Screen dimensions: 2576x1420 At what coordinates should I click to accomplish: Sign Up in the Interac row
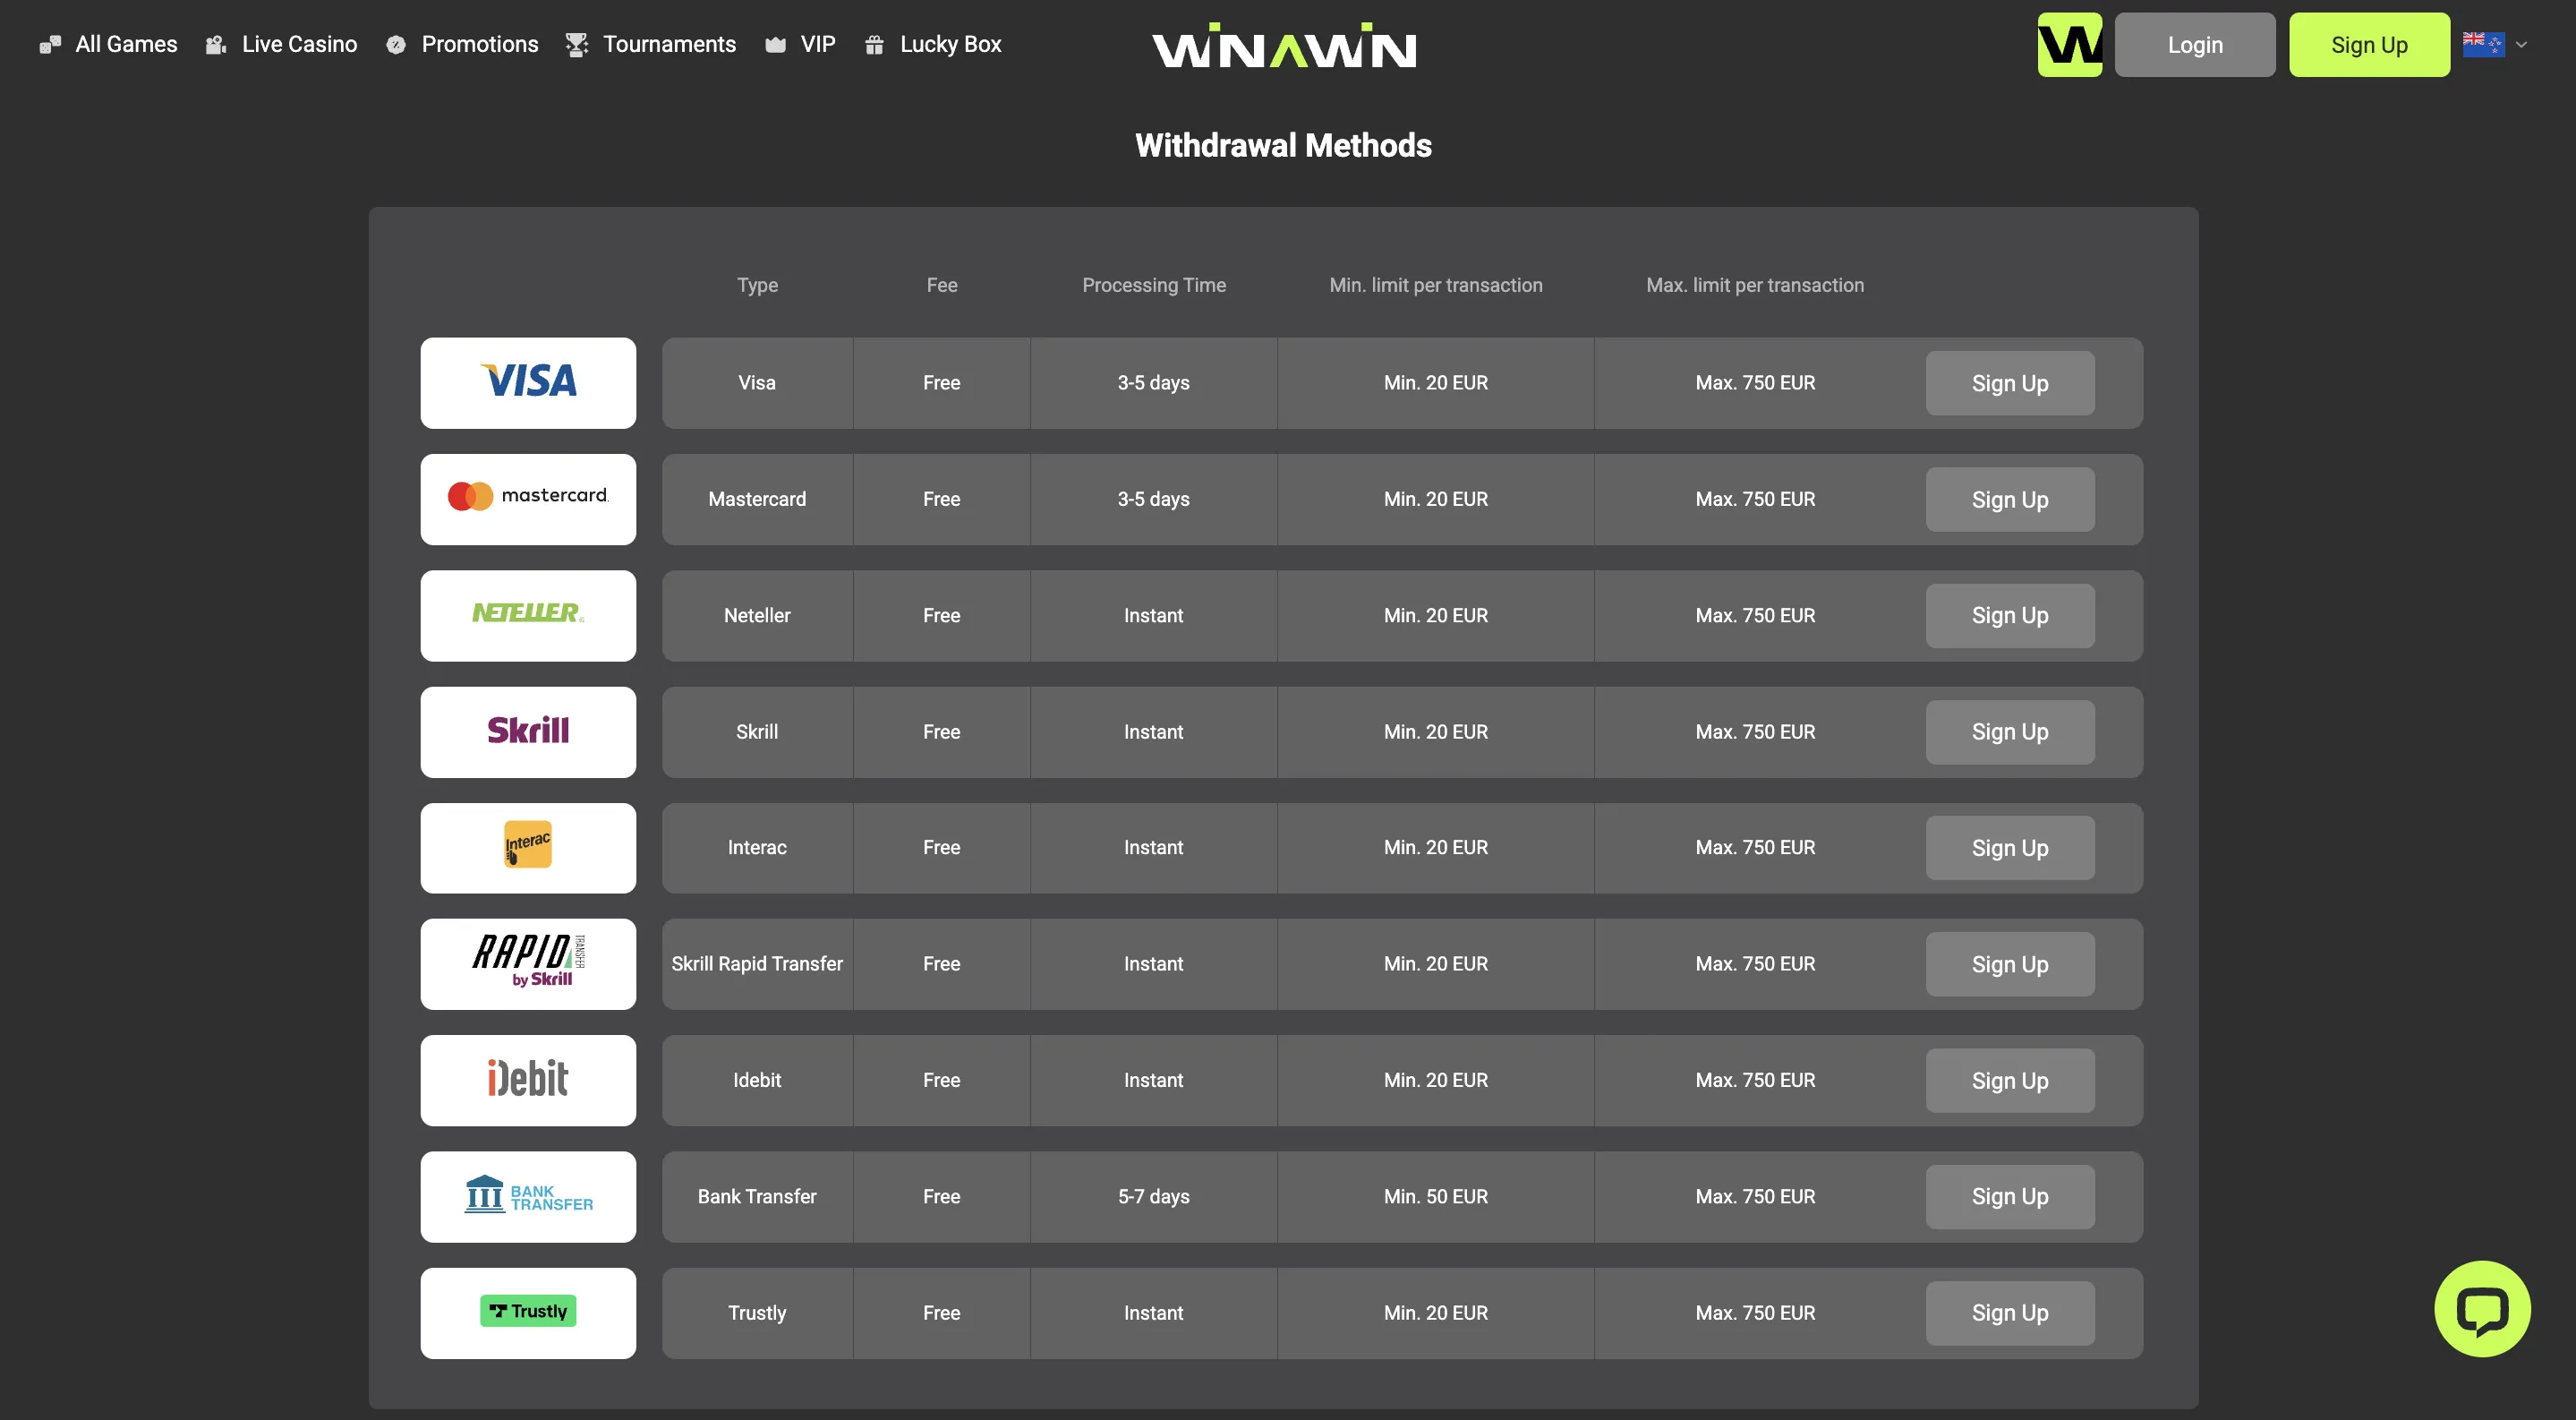tap(2010, 848)
